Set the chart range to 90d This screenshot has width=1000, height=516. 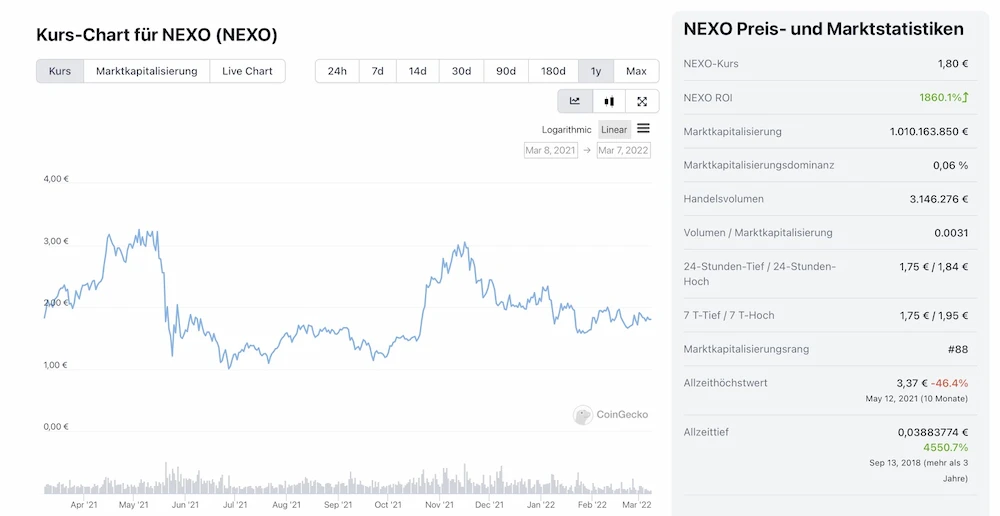coord(506,71)
